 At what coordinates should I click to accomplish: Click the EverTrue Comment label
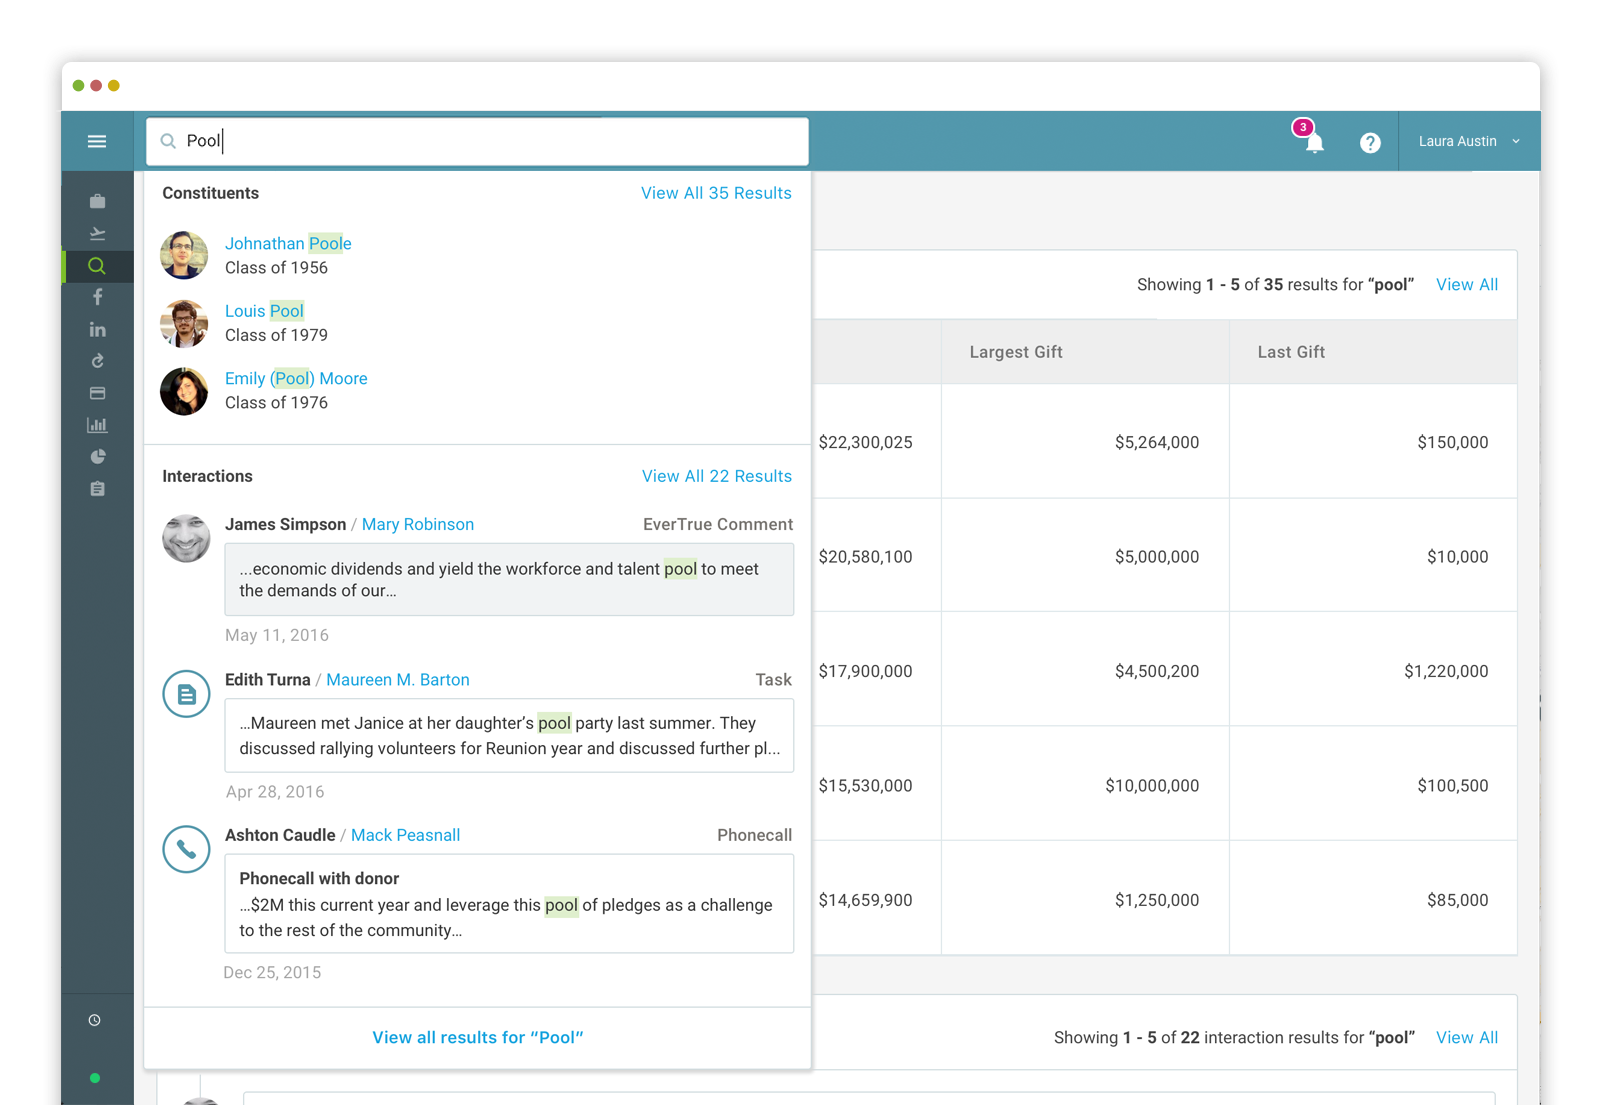tap(717, 524)
